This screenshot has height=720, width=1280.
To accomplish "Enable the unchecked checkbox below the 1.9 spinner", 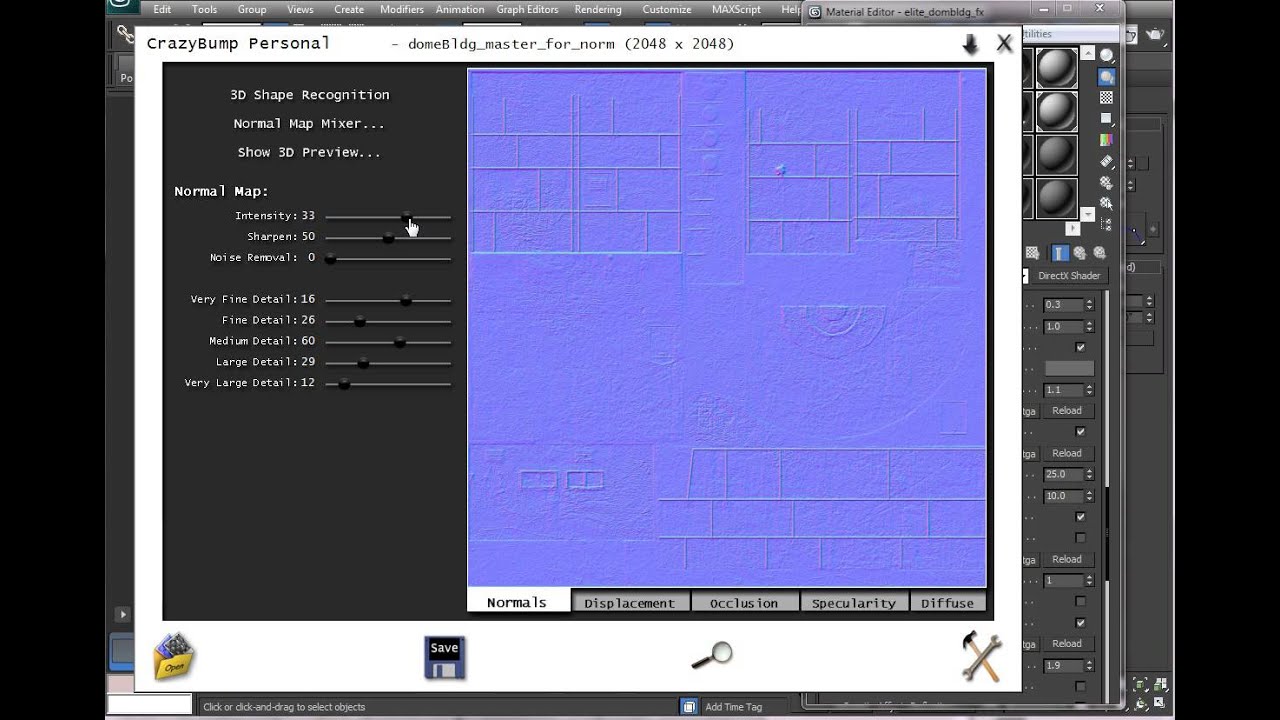I will [1080, 686].
